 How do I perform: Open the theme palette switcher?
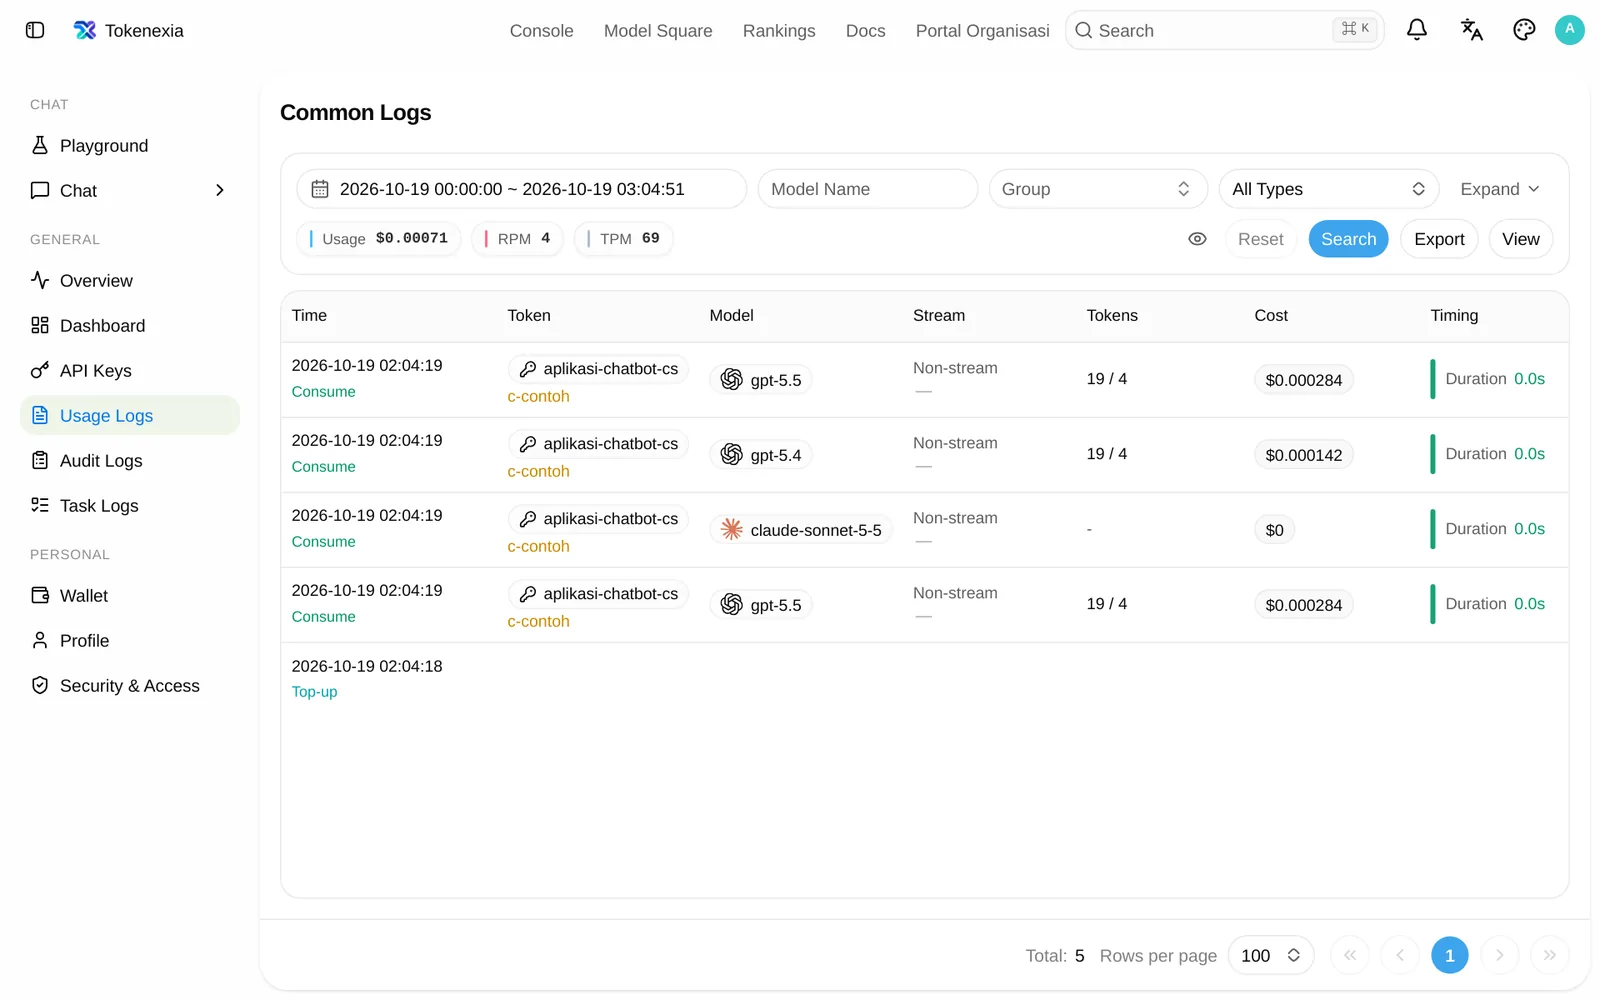(1524, 30)
